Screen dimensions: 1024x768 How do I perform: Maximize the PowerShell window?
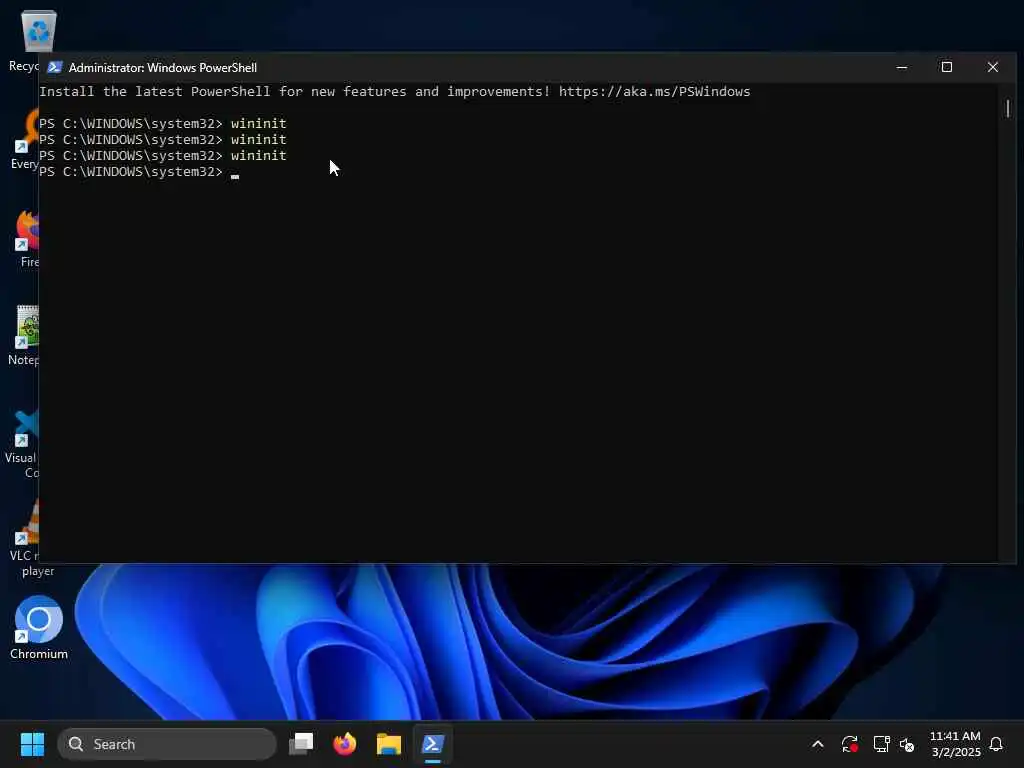[946, 67]
